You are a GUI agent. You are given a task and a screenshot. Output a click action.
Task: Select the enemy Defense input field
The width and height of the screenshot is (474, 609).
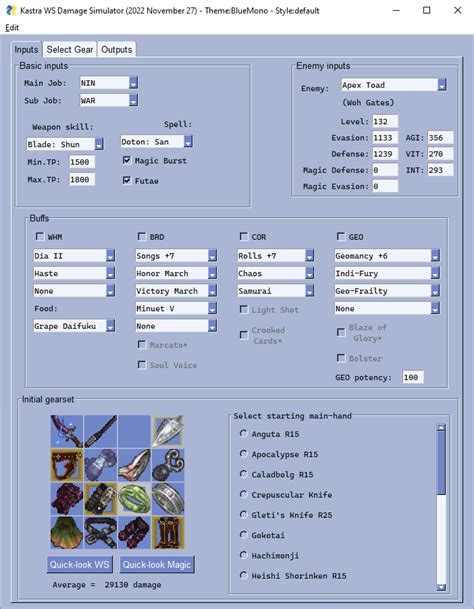(385, 154)
